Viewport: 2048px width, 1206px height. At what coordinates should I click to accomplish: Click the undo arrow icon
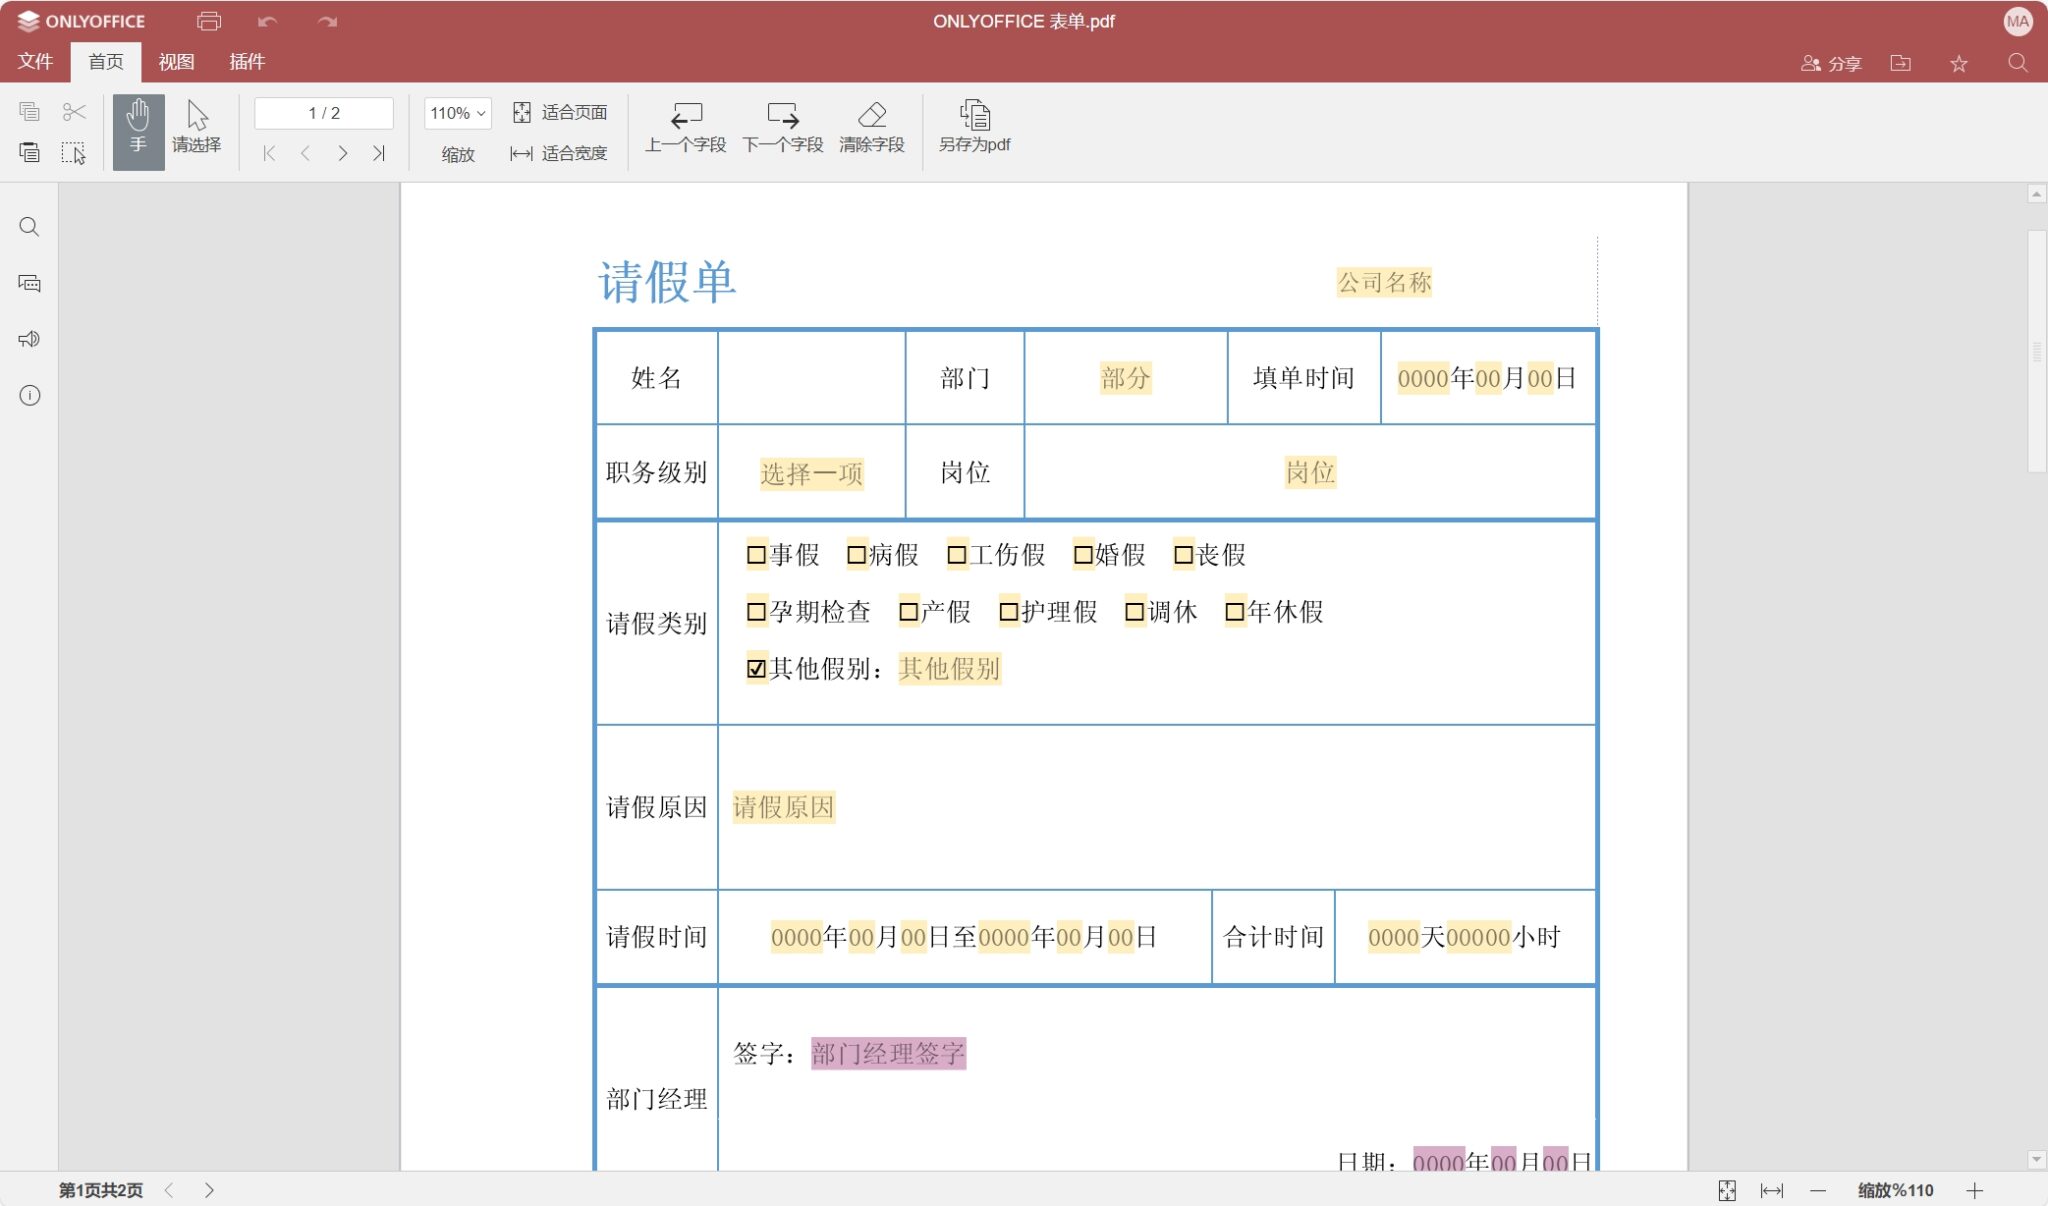coord(267,21)
